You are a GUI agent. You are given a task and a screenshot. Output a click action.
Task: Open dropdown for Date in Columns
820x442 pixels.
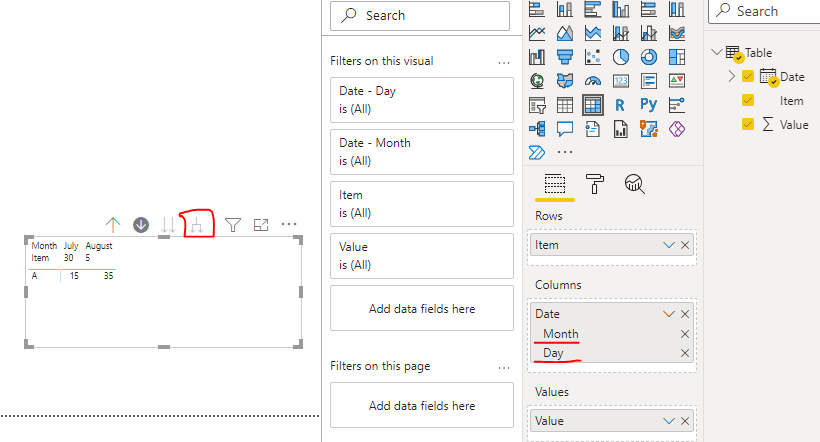pyautogui.click(x=668, y=314)
